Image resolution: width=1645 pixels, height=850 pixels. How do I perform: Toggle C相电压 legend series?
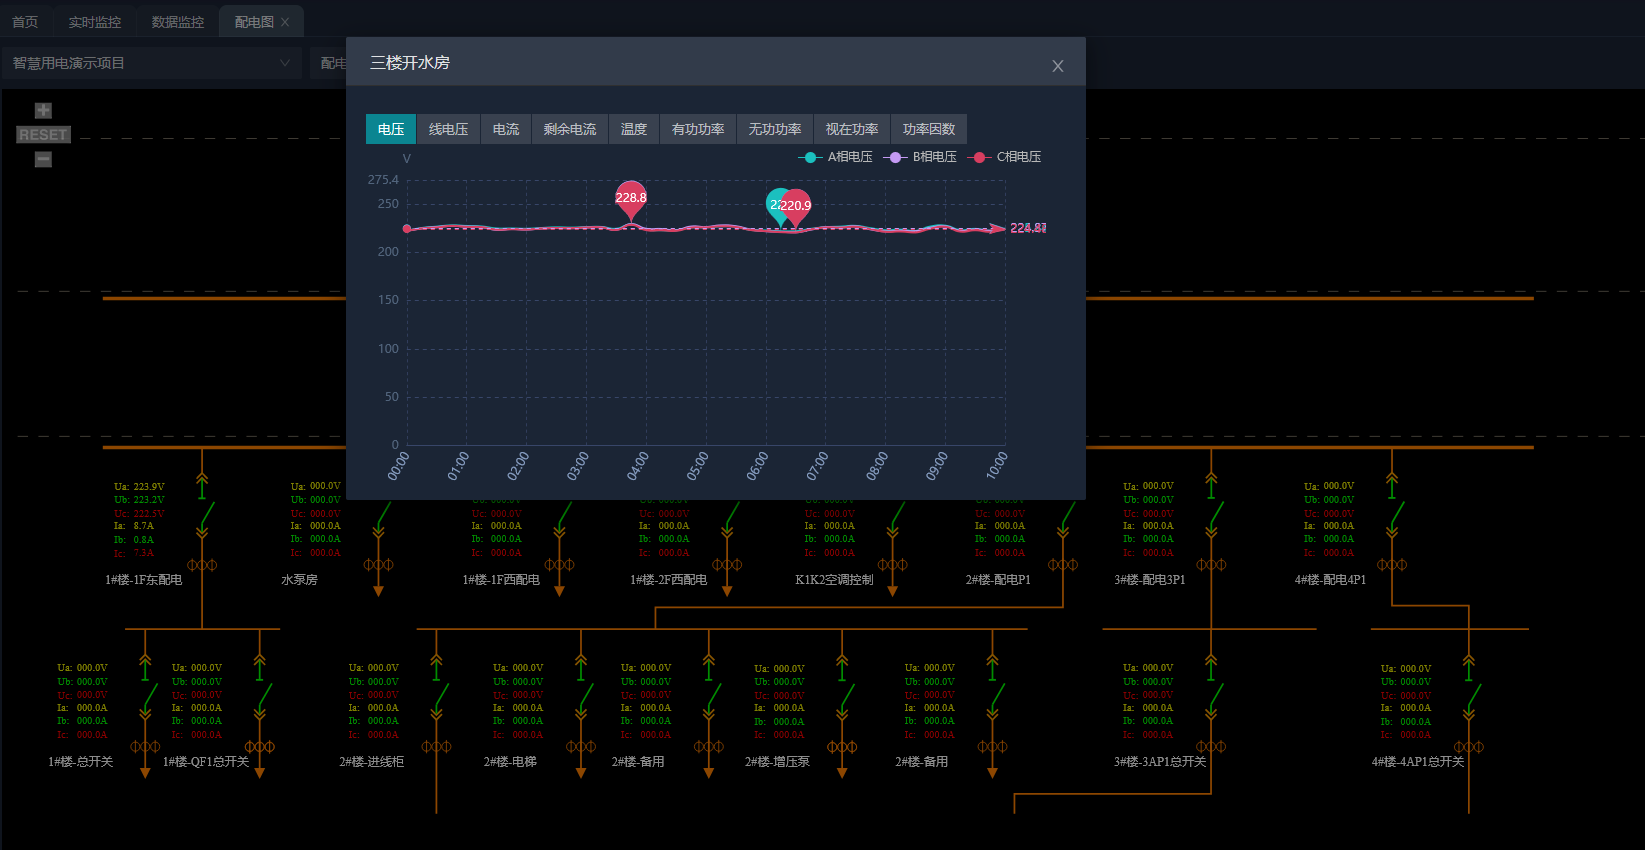click(x=1005, y=157)
